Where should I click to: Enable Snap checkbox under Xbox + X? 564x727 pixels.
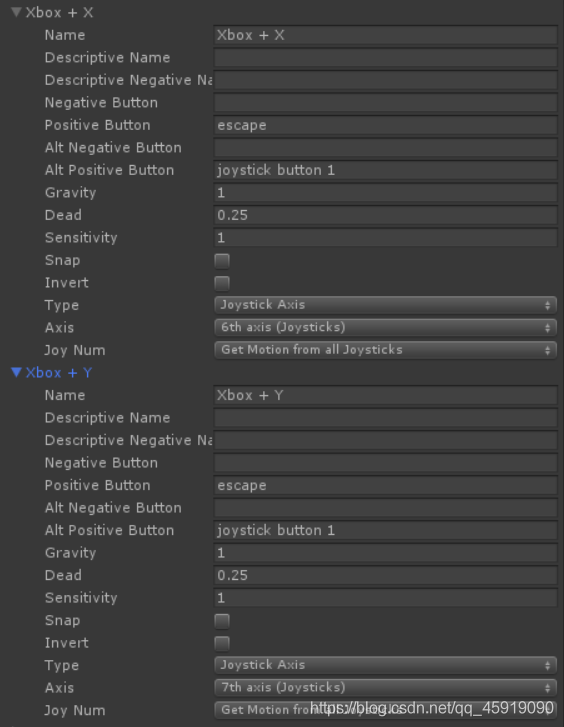(222, 261)
